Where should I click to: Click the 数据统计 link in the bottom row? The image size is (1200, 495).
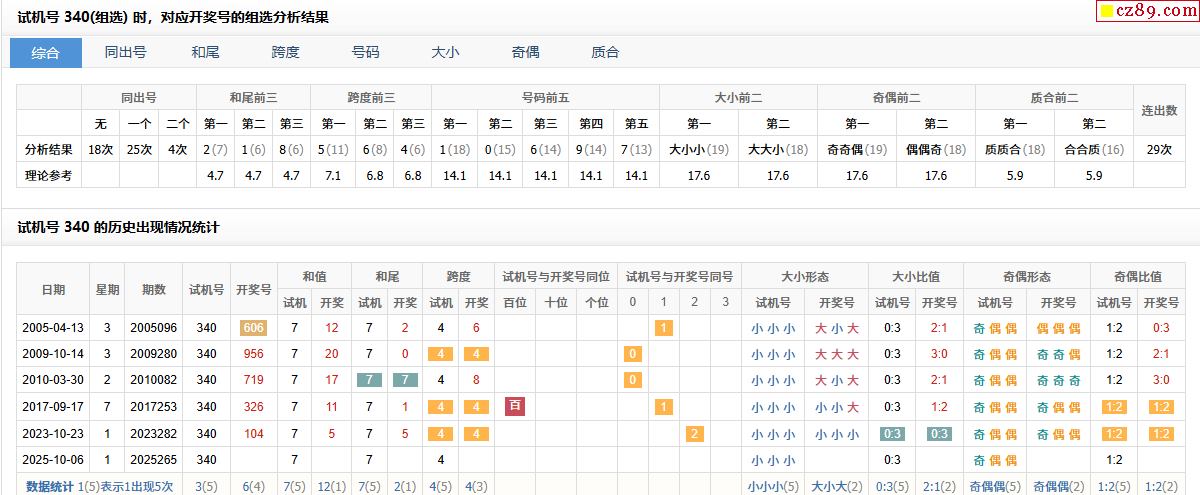click(50, 486)
